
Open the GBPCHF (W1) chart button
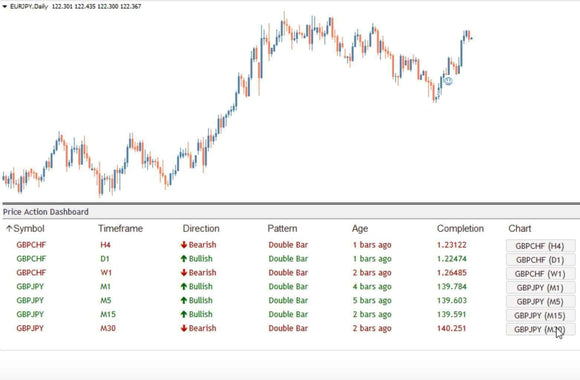point(540,274)
